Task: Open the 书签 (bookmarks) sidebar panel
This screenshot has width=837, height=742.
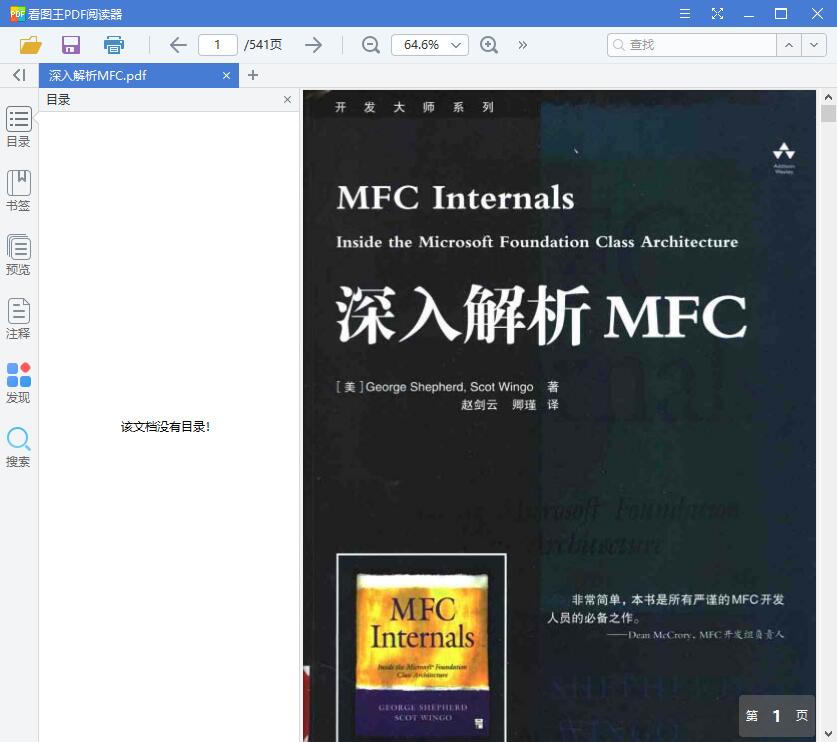Action: [19, 191]
